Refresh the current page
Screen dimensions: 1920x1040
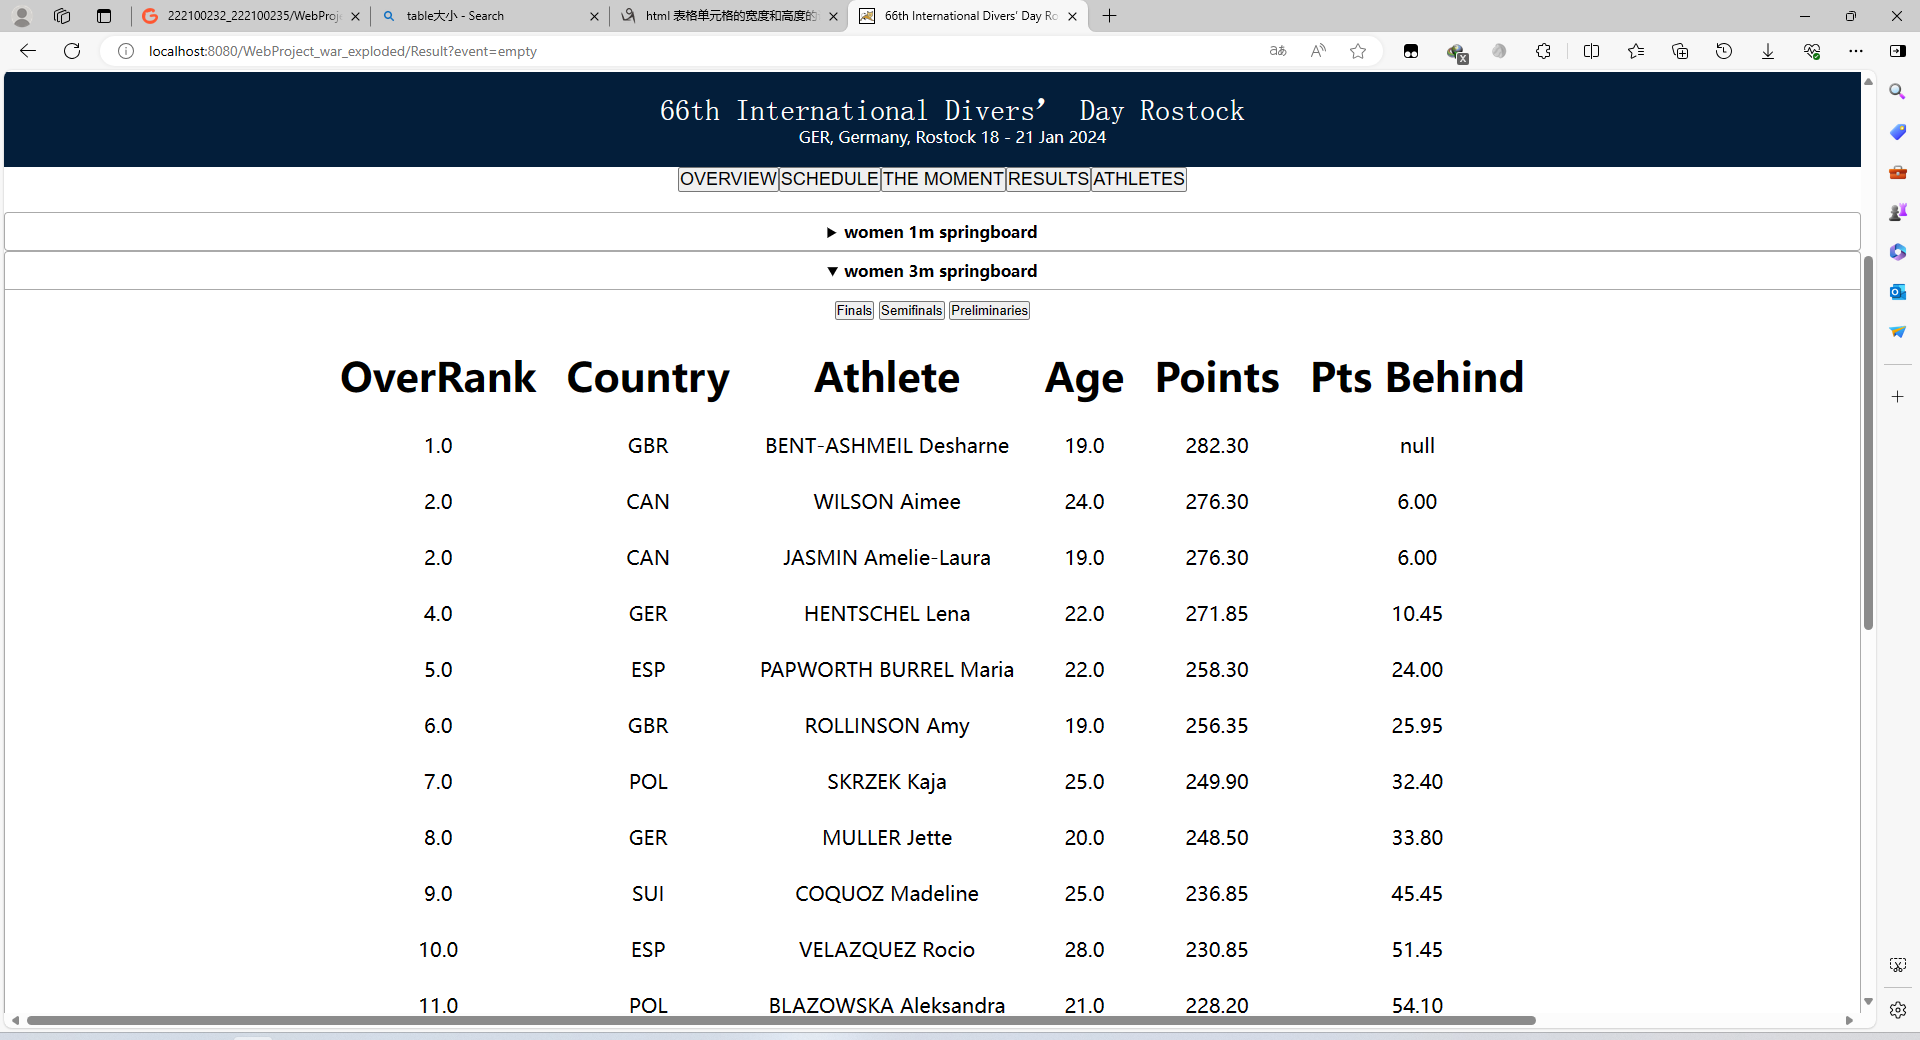[72, 51]
